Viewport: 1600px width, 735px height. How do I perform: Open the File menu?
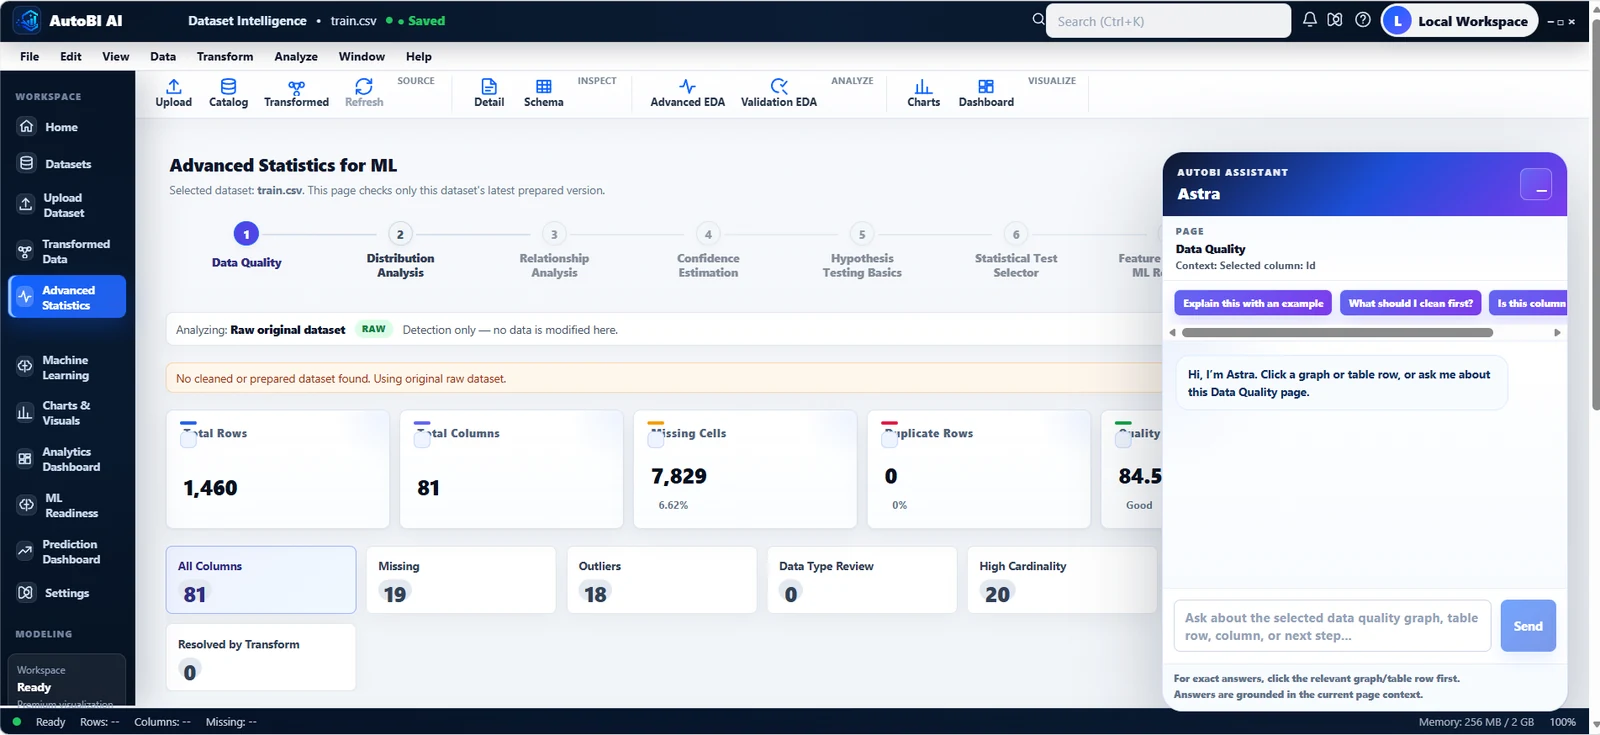pyautogui.click(x=30, y=56)
